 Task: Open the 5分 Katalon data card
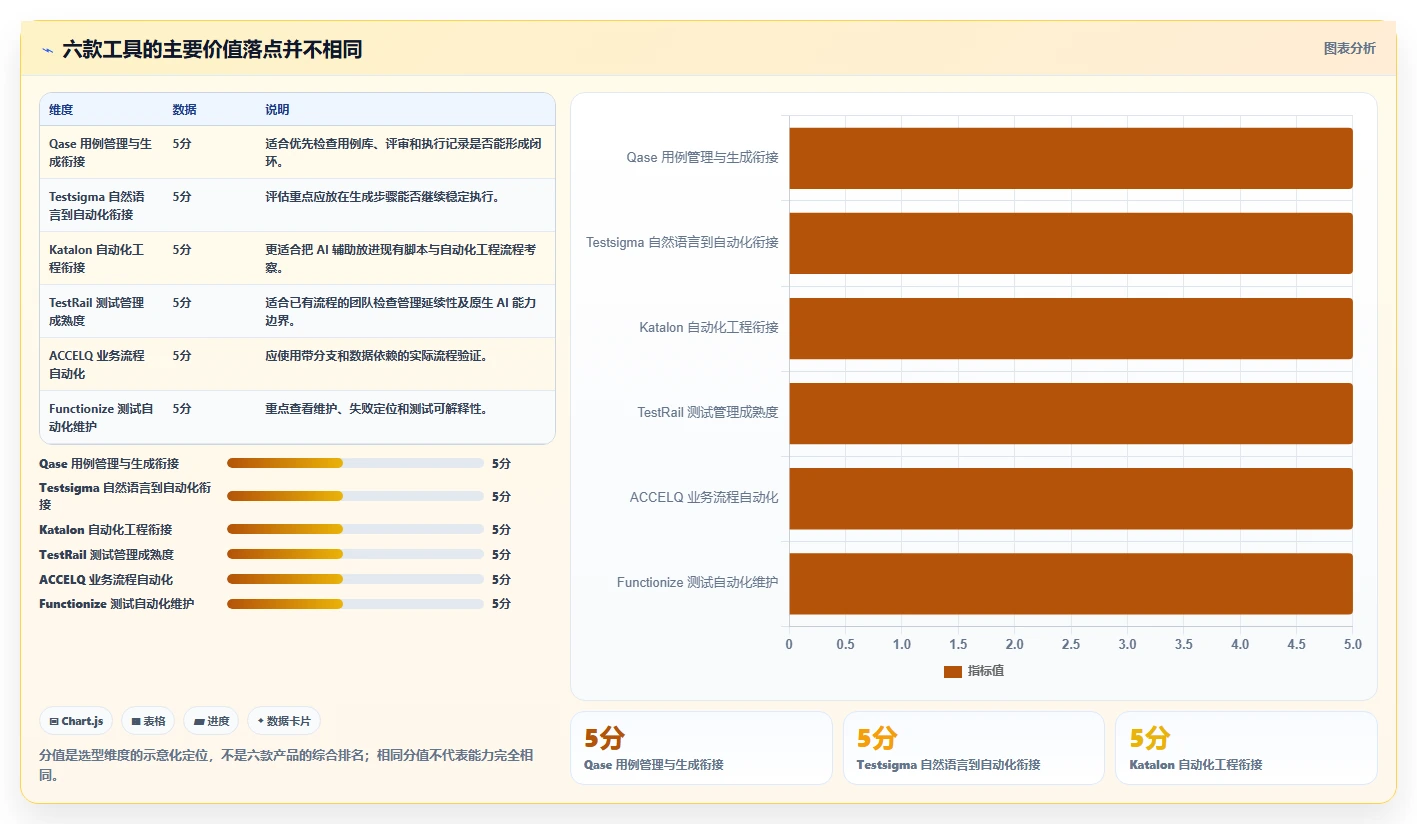(x=1246, y=748)
